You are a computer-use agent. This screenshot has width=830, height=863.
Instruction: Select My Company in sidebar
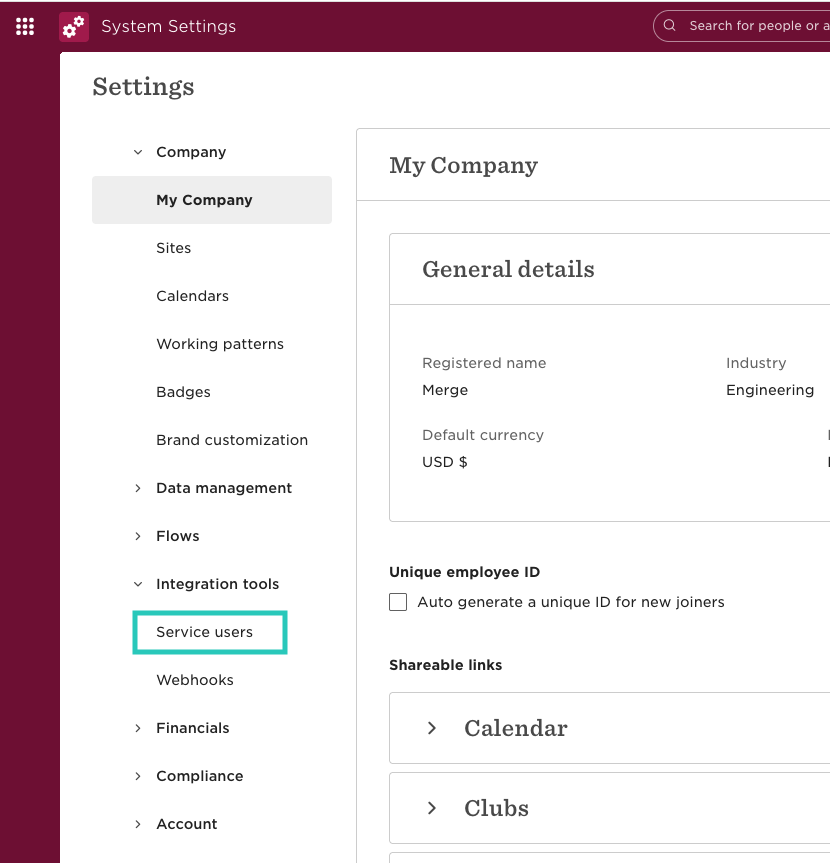coord(212,200)
